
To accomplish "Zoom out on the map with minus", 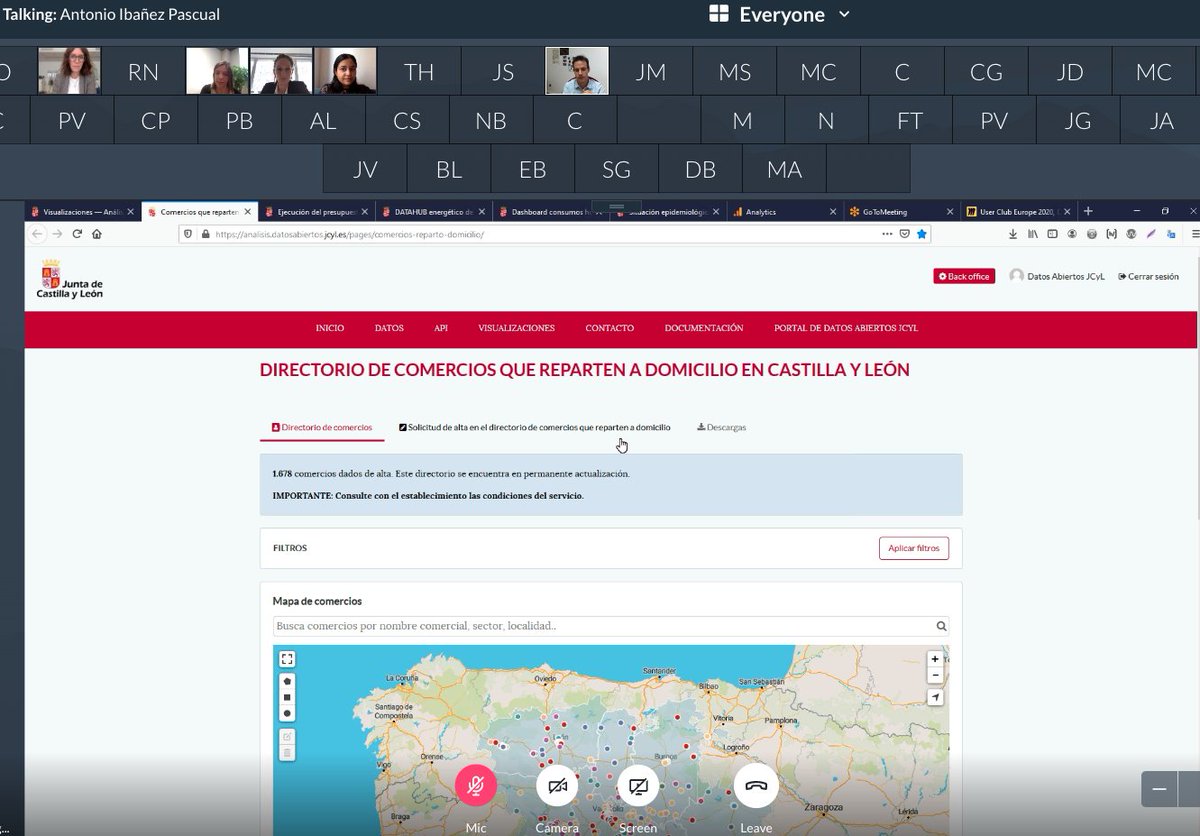I will [x=935, y=675].
